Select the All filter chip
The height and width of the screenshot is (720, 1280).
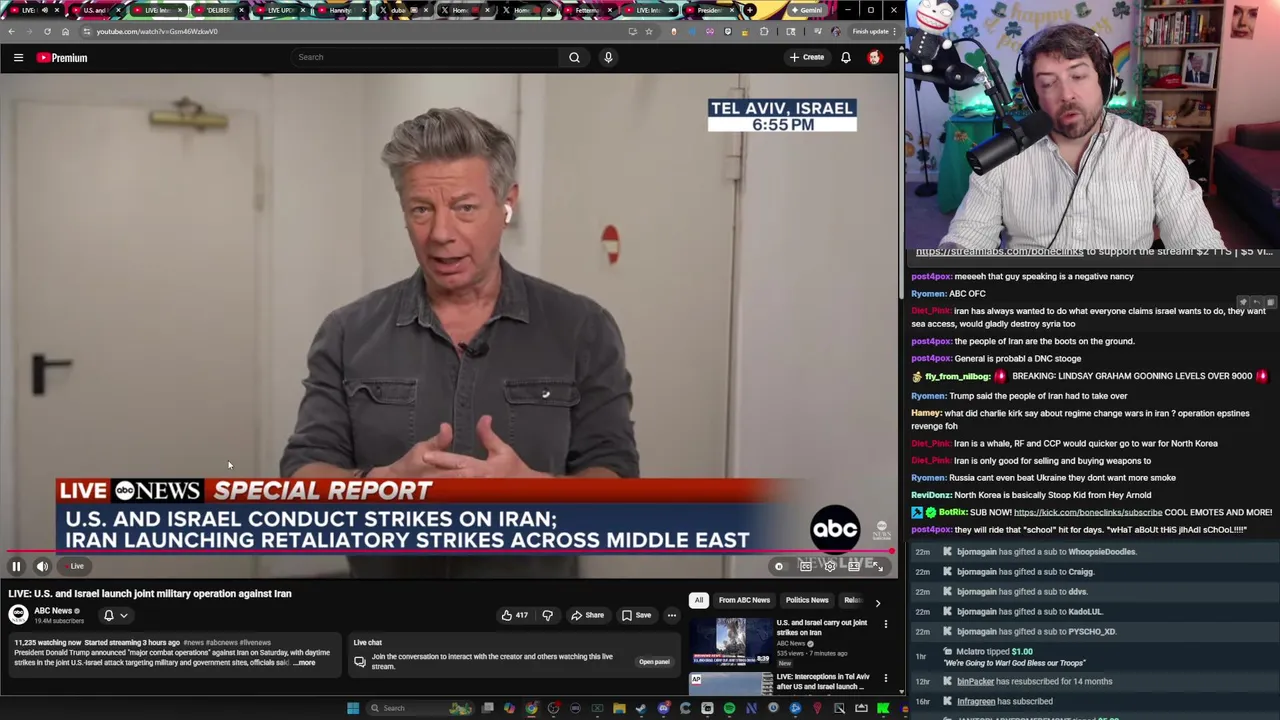[699, 600]
